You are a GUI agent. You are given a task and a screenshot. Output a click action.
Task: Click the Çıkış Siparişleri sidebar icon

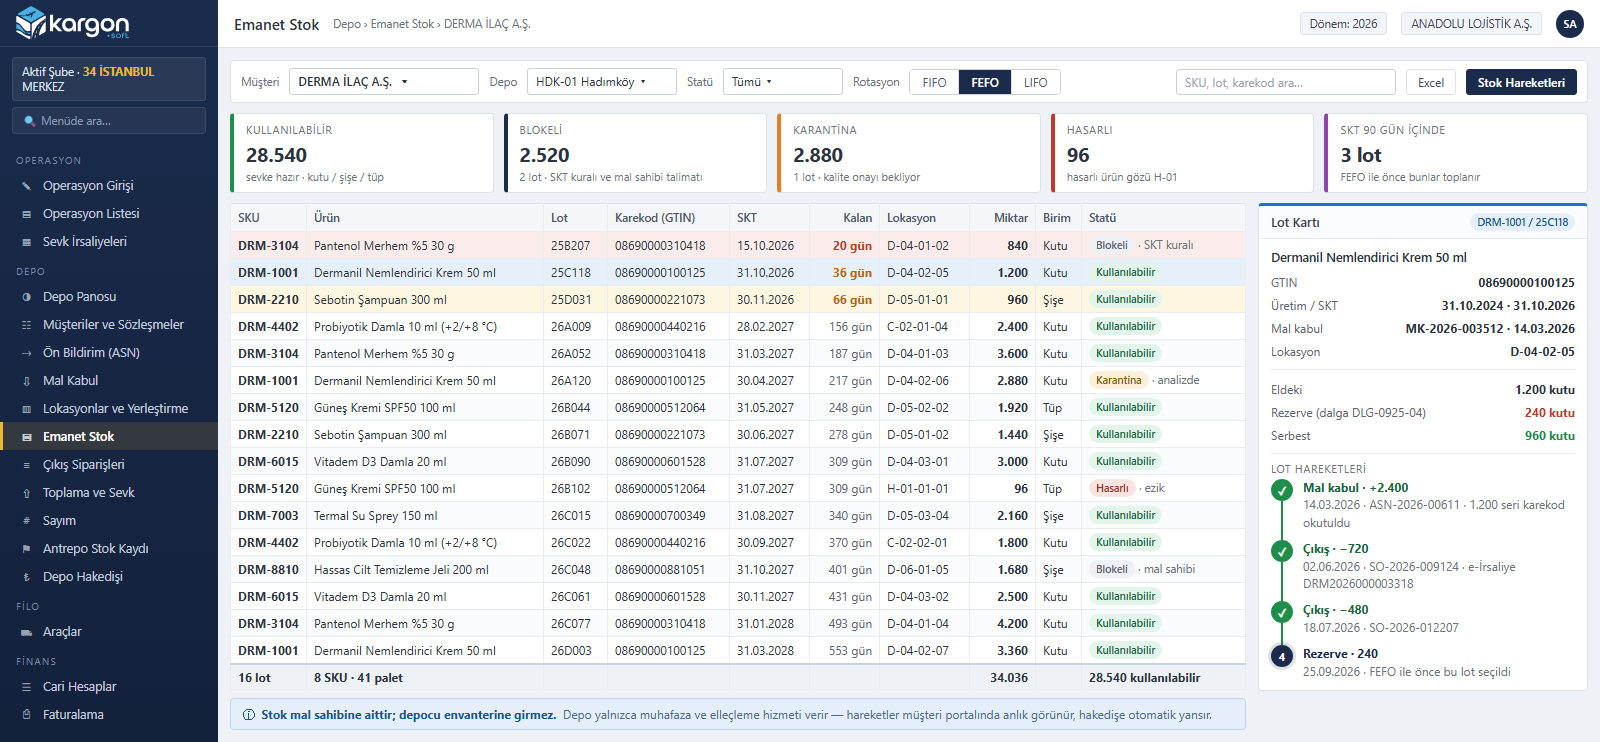tap(27, 465)
